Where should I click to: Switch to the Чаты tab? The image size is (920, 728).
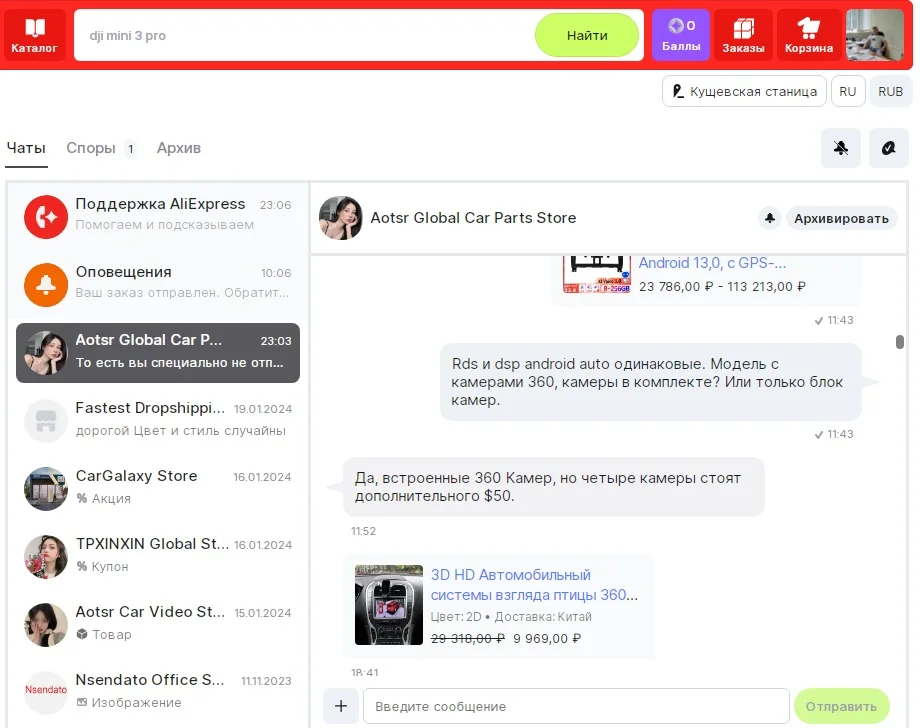pyautogui.click(x=26, y=148)
